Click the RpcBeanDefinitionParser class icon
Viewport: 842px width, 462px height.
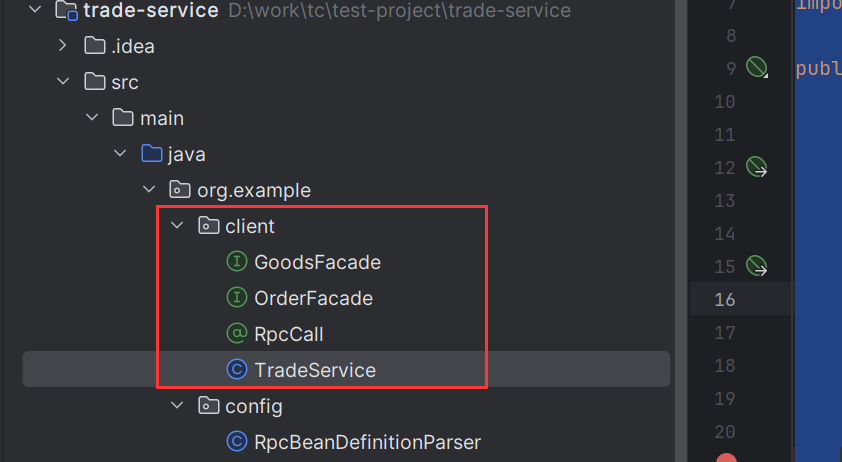(x=236, y=442)
